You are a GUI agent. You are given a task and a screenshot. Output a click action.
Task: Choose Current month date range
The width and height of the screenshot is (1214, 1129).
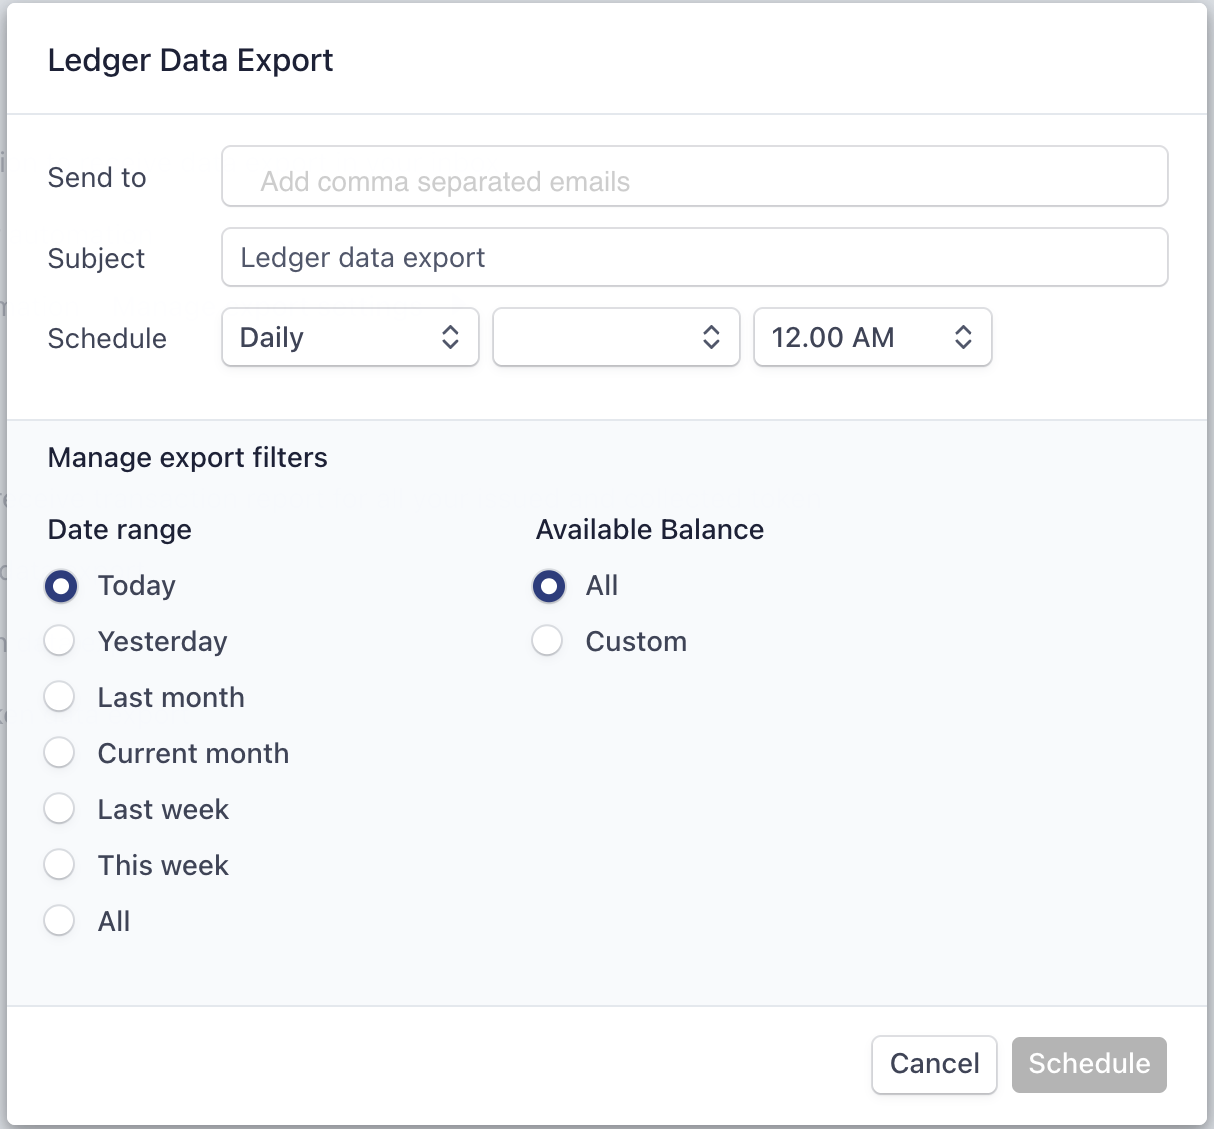click(x=60, y=753)
